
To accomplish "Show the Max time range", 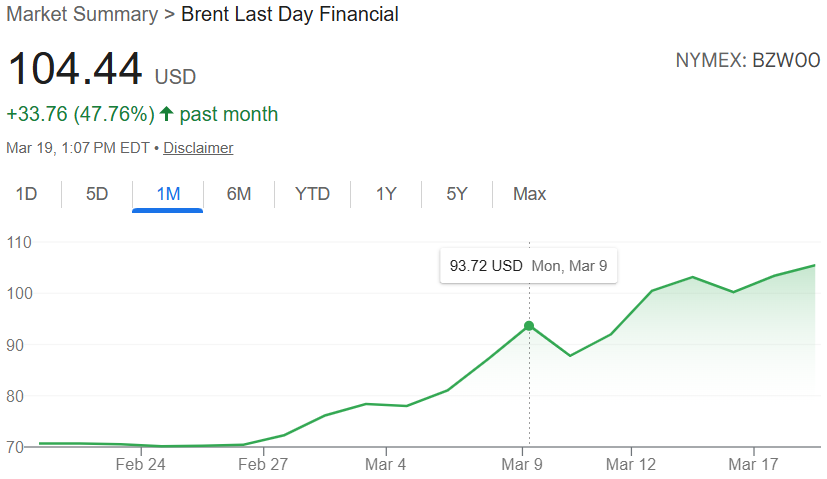I will [x=529, y=194].
